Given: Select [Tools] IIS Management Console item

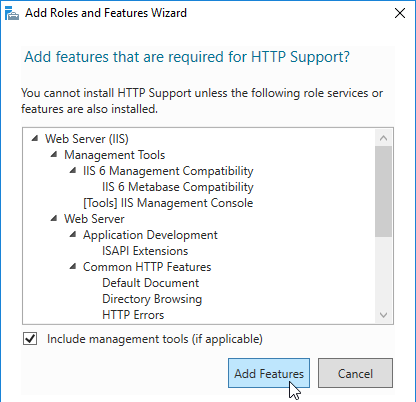Looking at the screenshot, I should point(168,203).
